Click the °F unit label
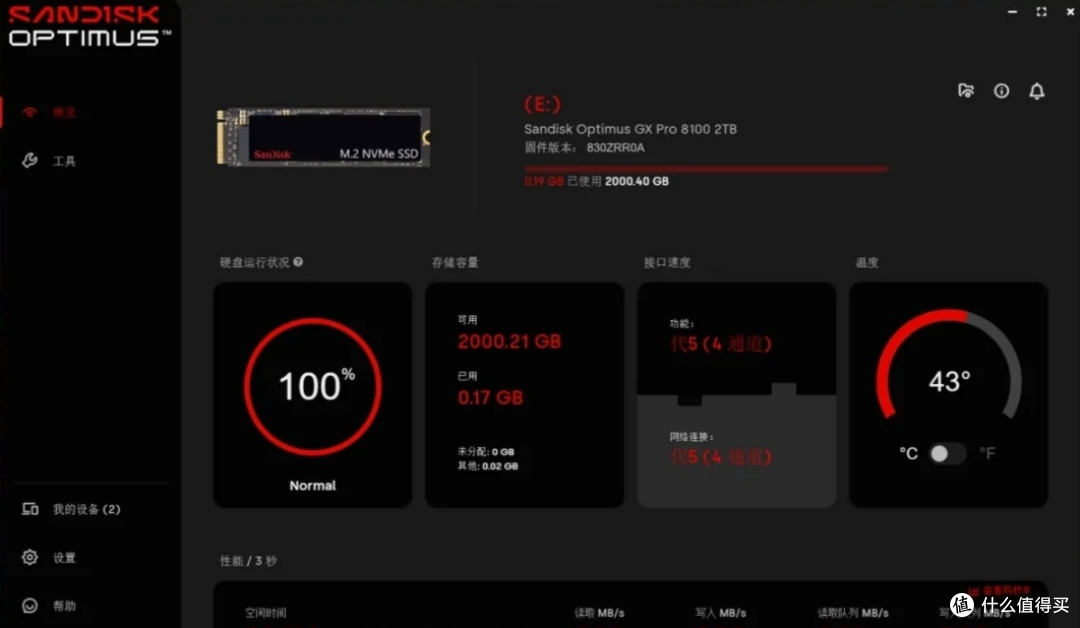 click(x=987, y=453)
